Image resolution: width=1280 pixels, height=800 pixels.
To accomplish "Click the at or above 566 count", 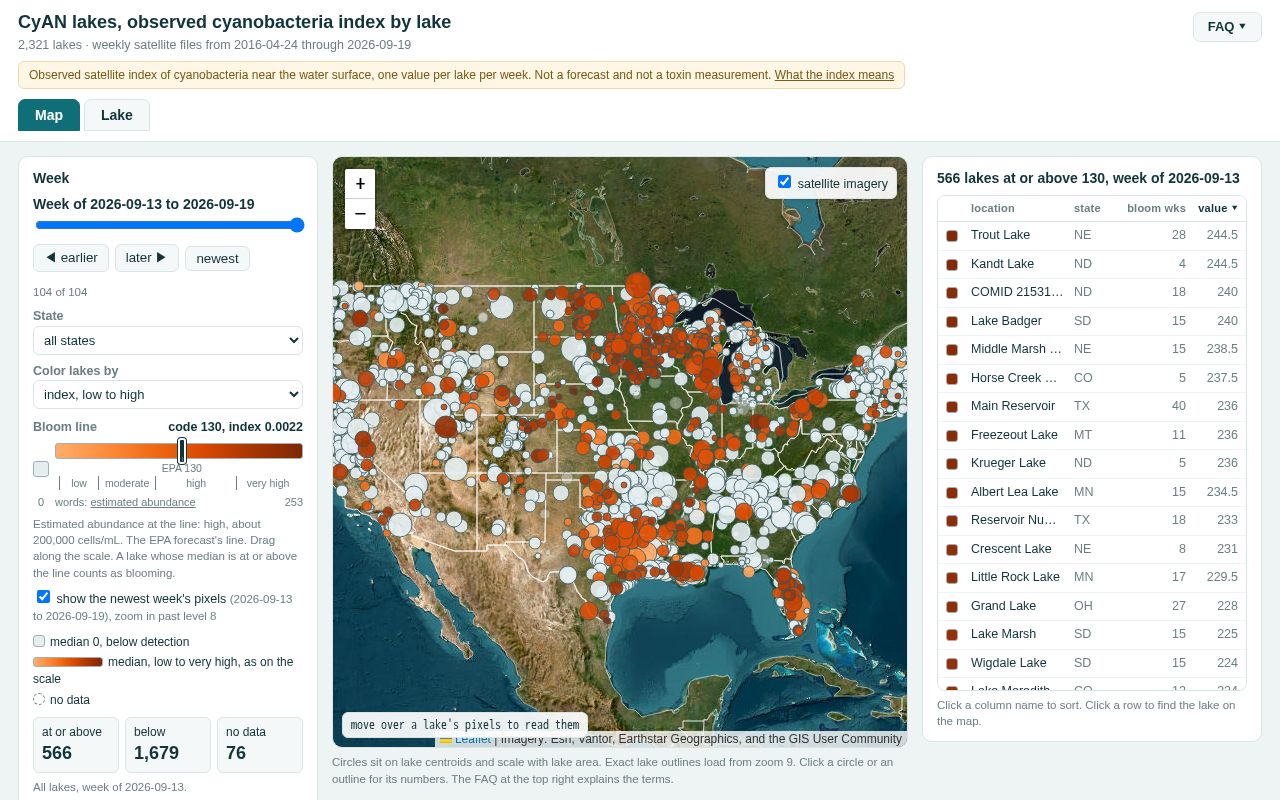I will [x=76, y=745].
